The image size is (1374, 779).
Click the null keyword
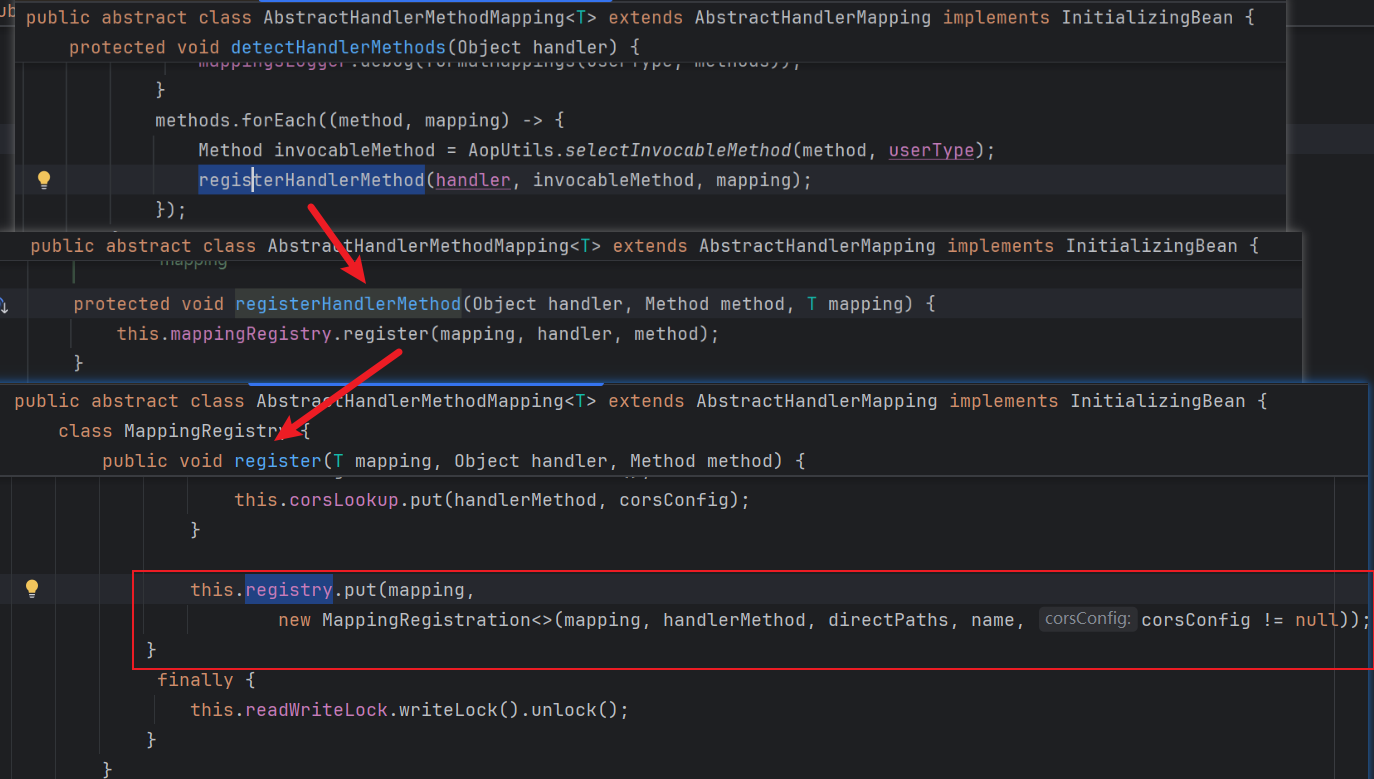1316,619
